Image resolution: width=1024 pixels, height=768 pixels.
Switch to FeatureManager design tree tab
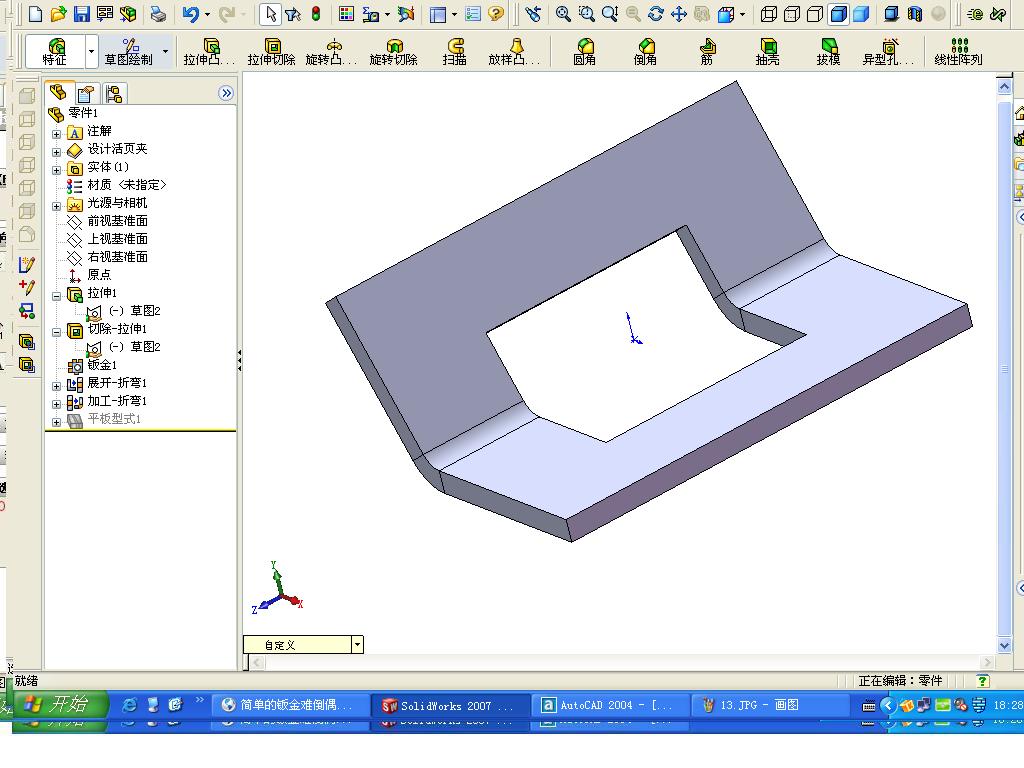(59, 93)
